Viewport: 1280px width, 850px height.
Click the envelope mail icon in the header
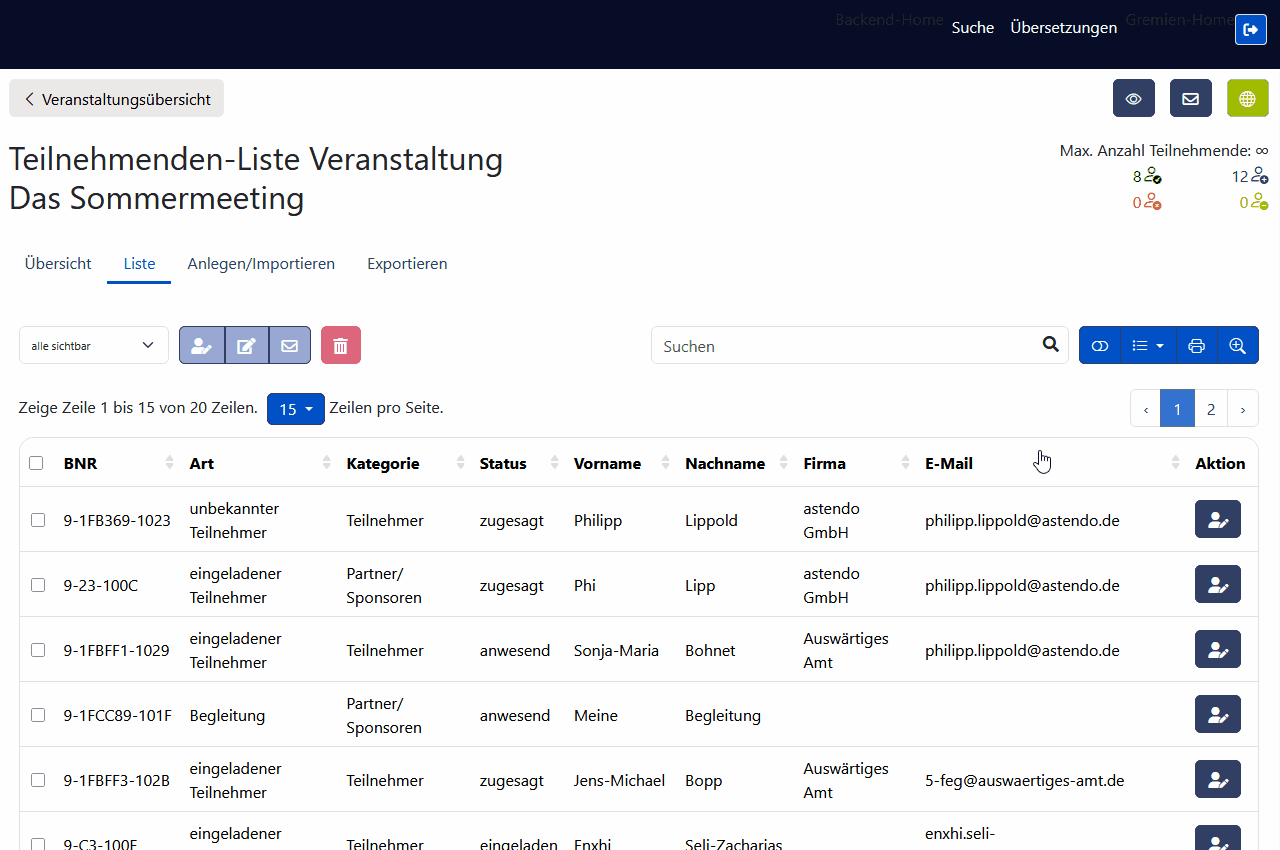point(1190,98)
